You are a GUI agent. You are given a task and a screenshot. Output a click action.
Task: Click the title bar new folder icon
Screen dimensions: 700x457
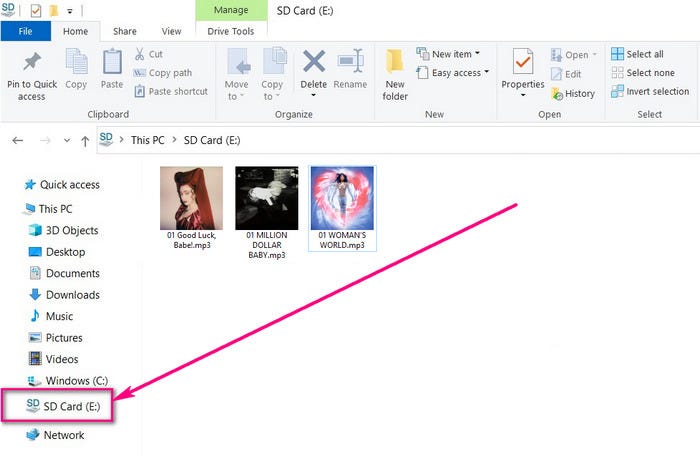pos(54,10)
